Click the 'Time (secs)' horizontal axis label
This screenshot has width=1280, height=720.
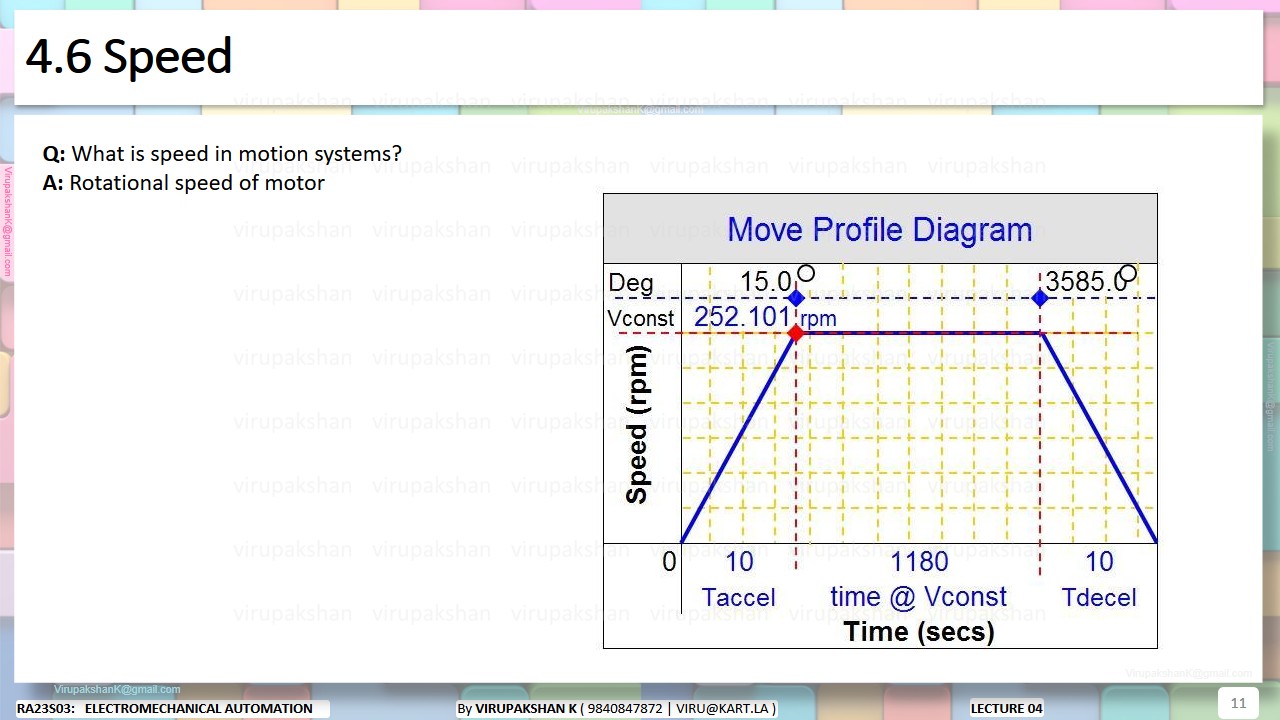coord(919,632)
